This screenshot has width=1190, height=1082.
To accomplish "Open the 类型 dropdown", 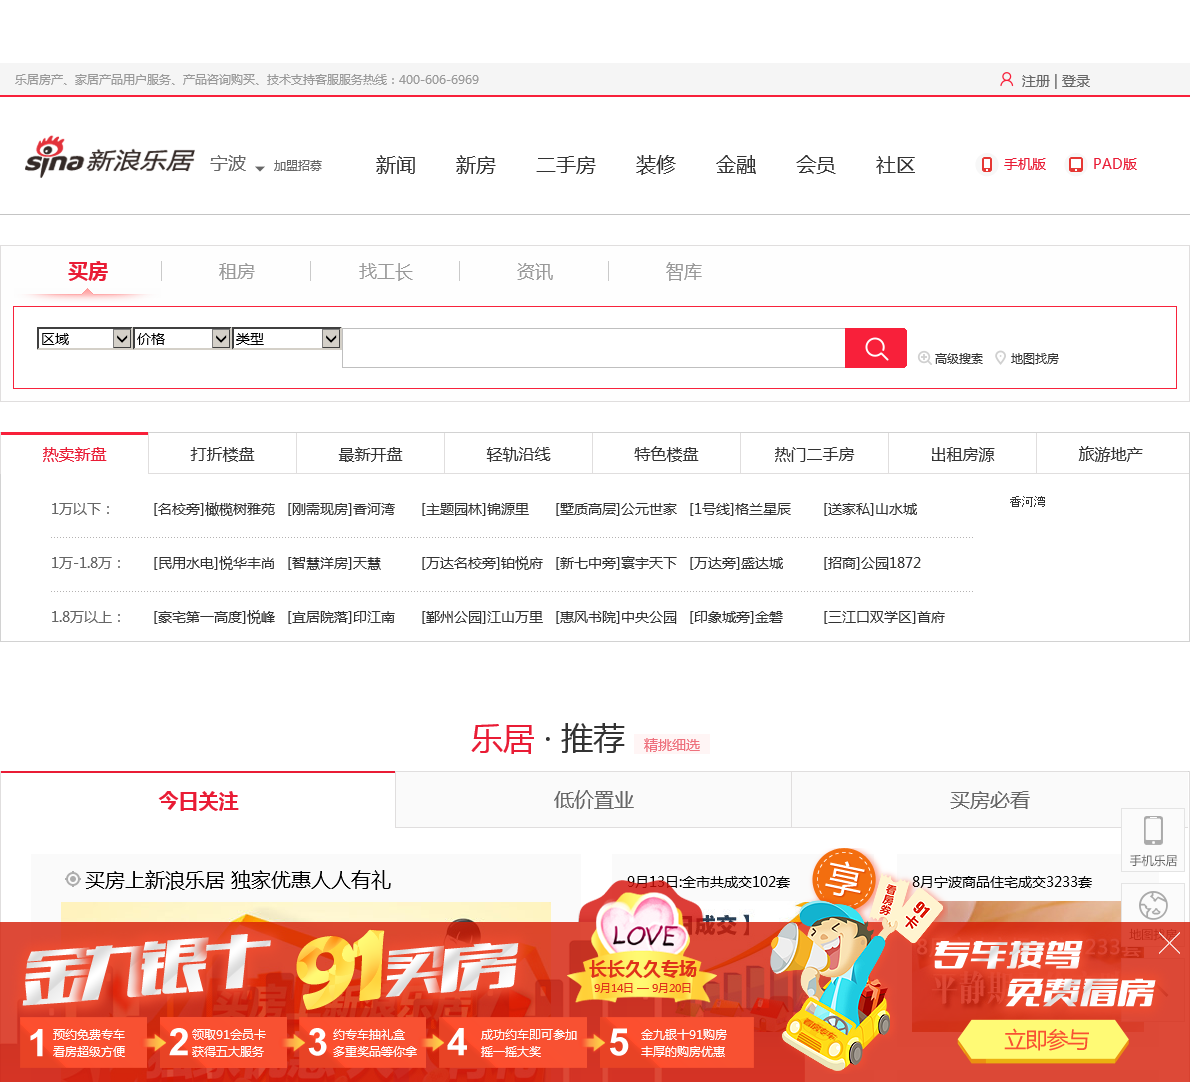I will click(x=285, y=338).
